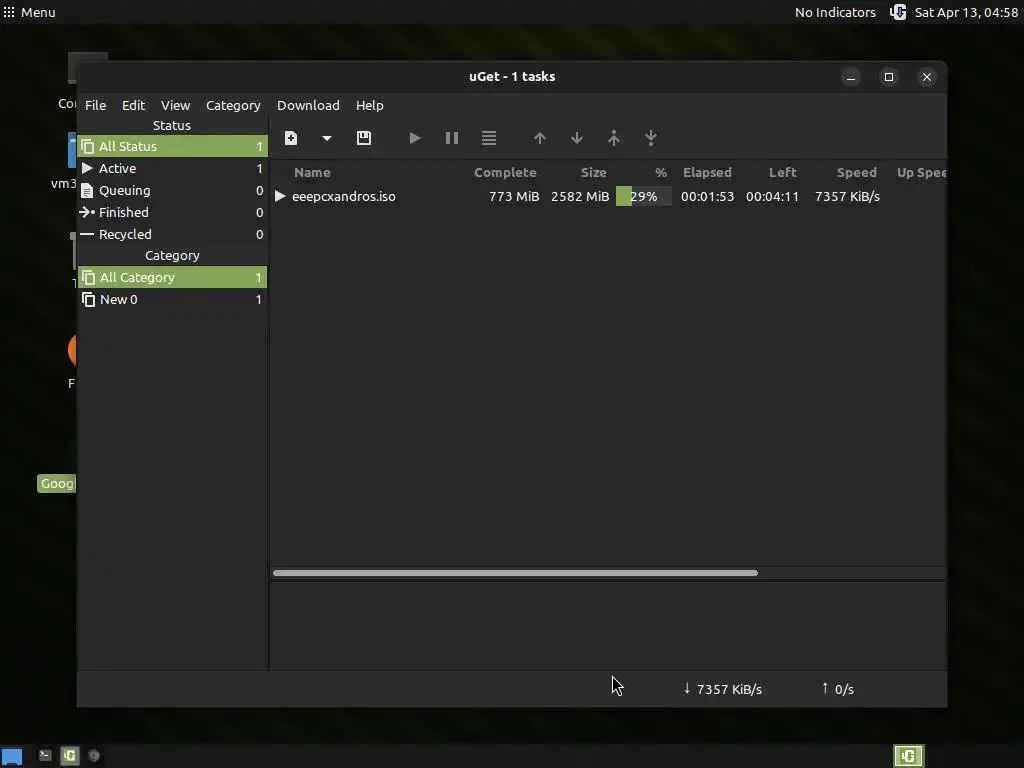Select All Category in sidebar
Viewport: 1024px width, 768px height.
click(172, 278)
